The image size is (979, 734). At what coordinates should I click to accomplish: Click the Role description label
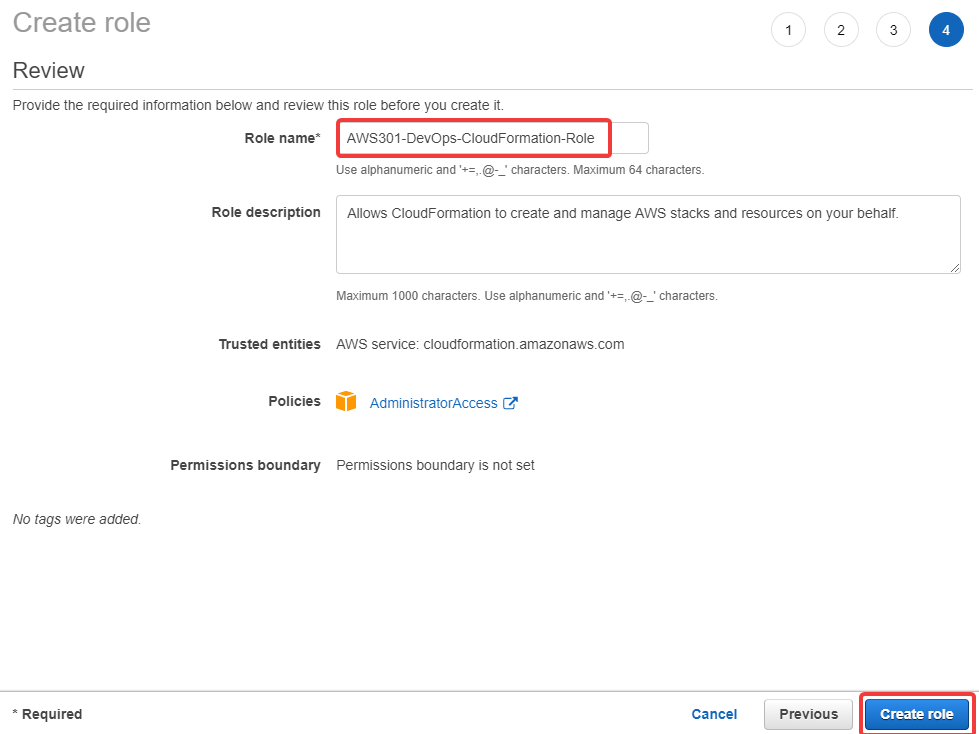266,212
